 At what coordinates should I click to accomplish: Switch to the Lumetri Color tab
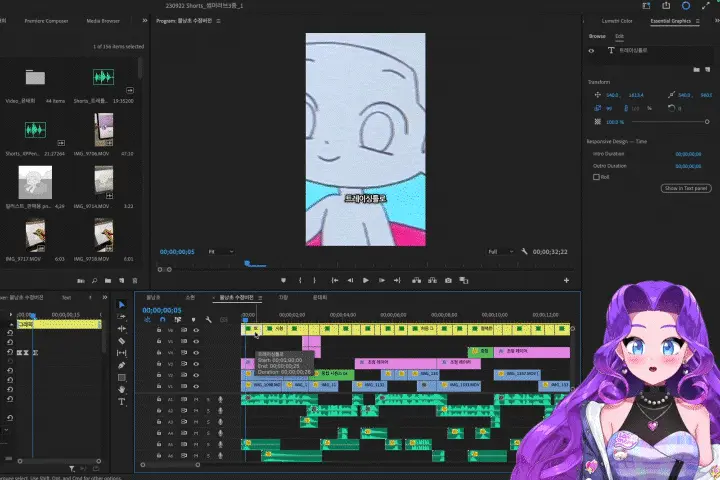click(617, 21)
